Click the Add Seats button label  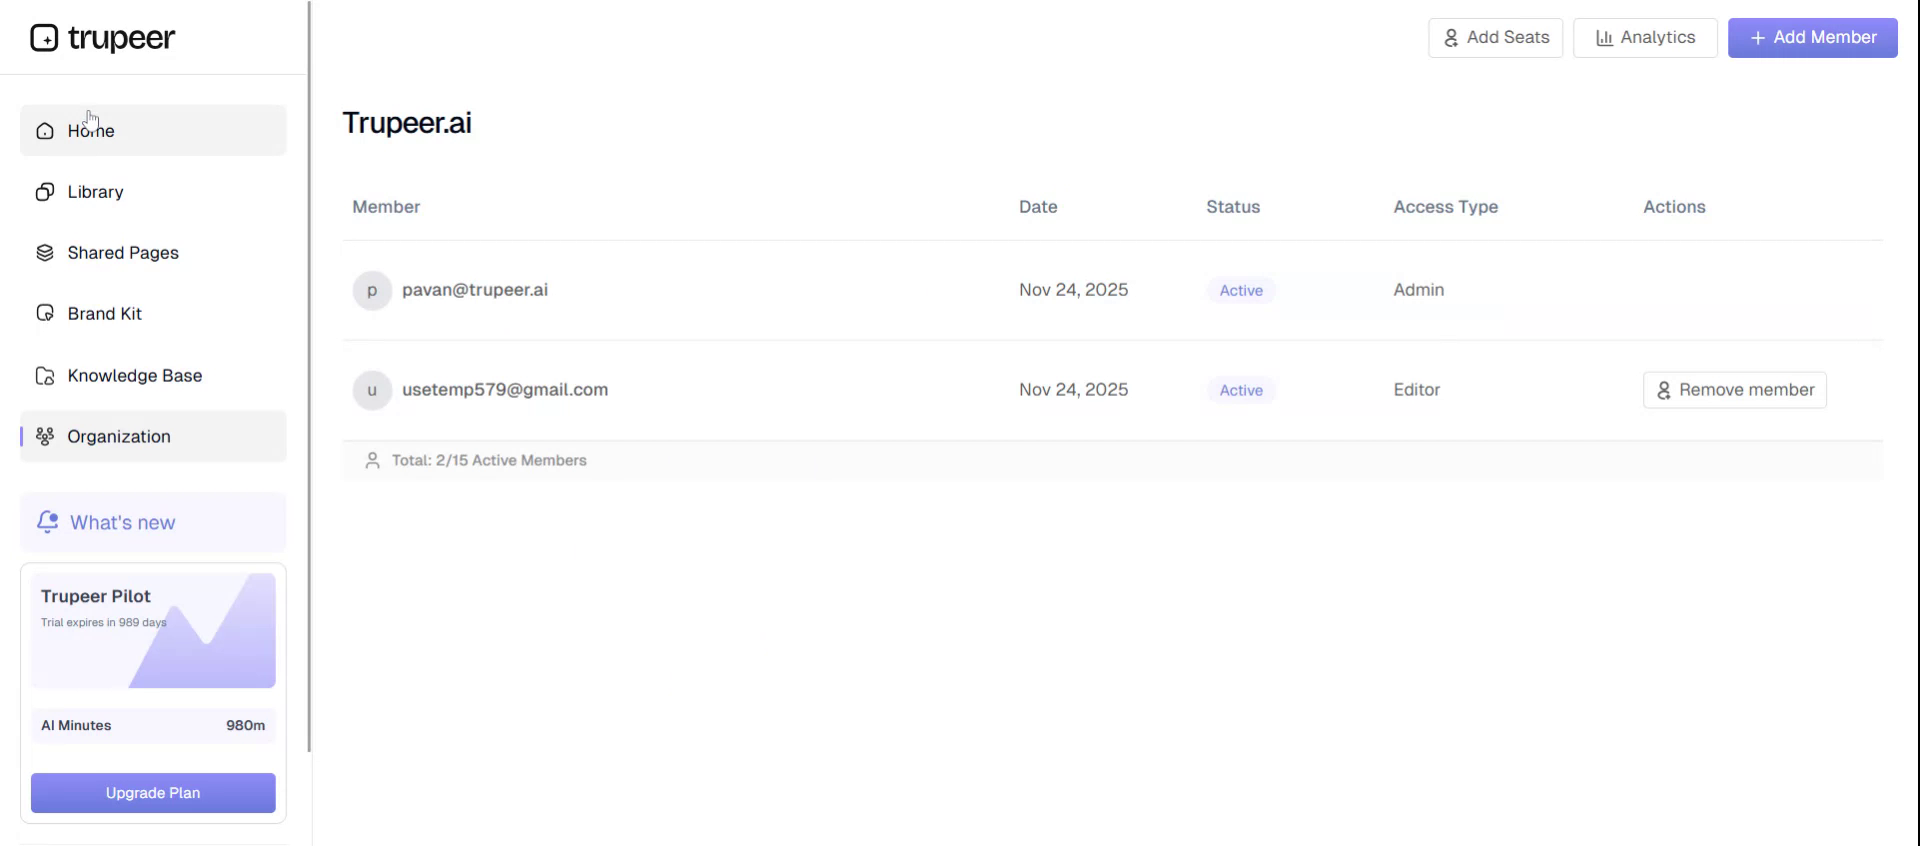[x=1508, y=38]
